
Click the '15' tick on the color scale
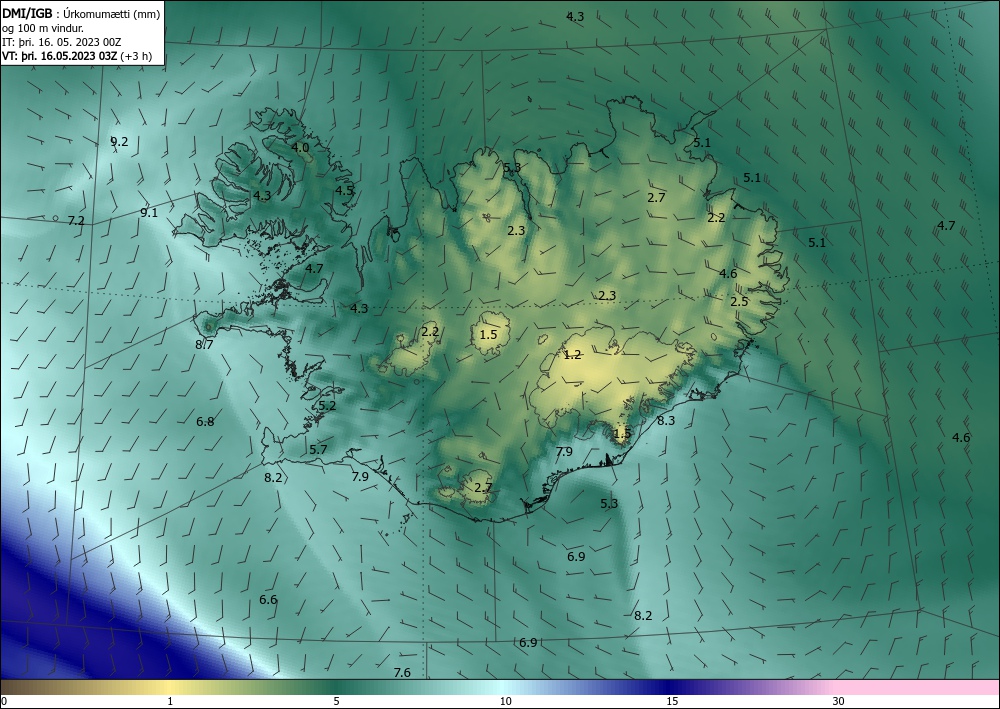point(672,701)
